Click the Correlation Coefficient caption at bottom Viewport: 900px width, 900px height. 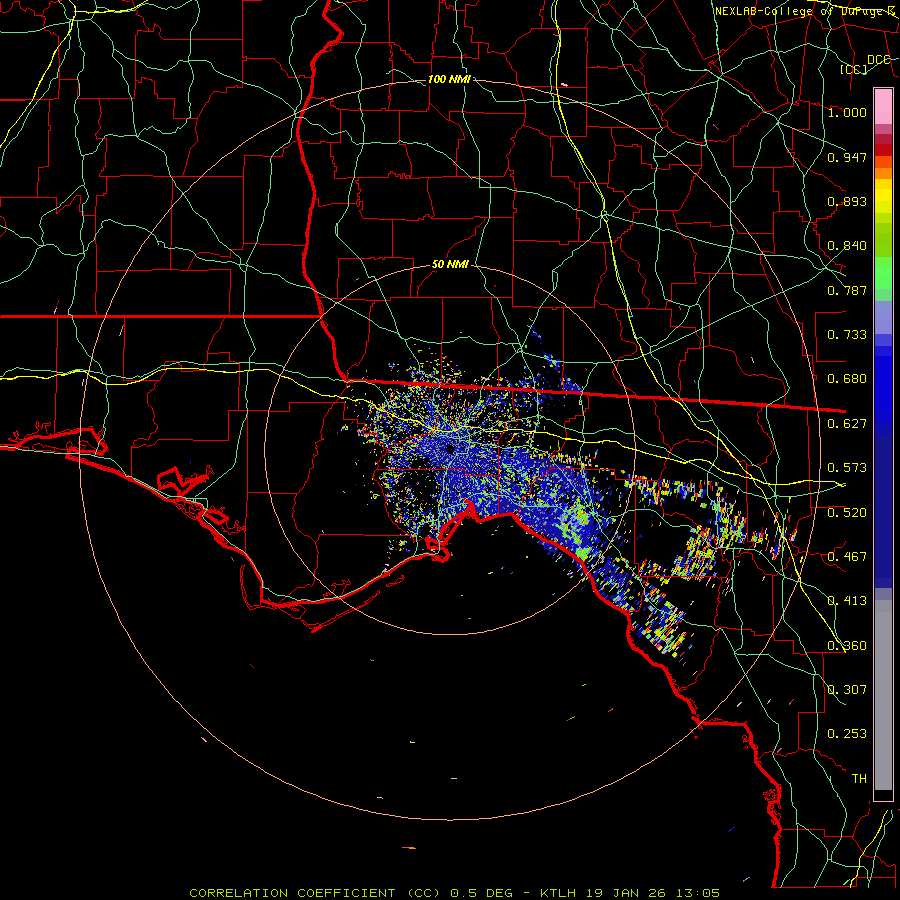pos(455,893)
